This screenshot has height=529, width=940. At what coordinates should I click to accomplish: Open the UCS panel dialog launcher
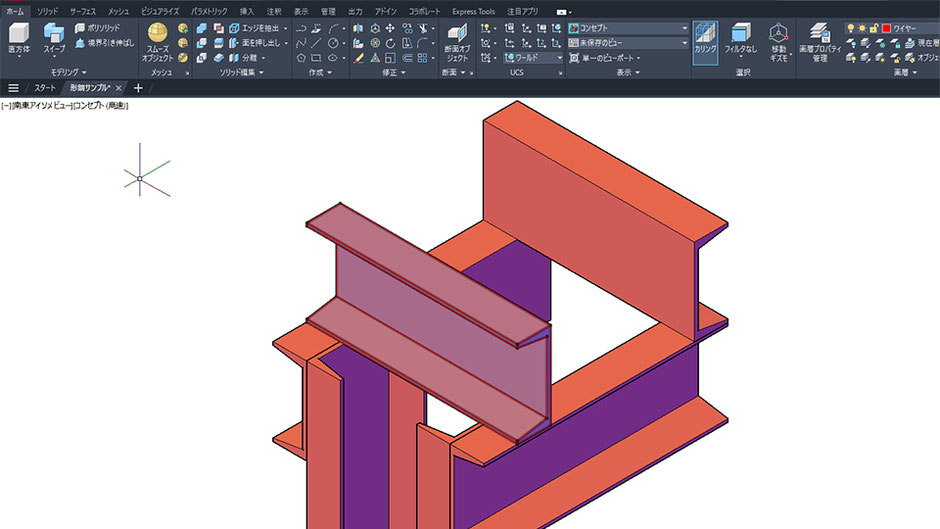pyautogui.click(x=561, y=73)
